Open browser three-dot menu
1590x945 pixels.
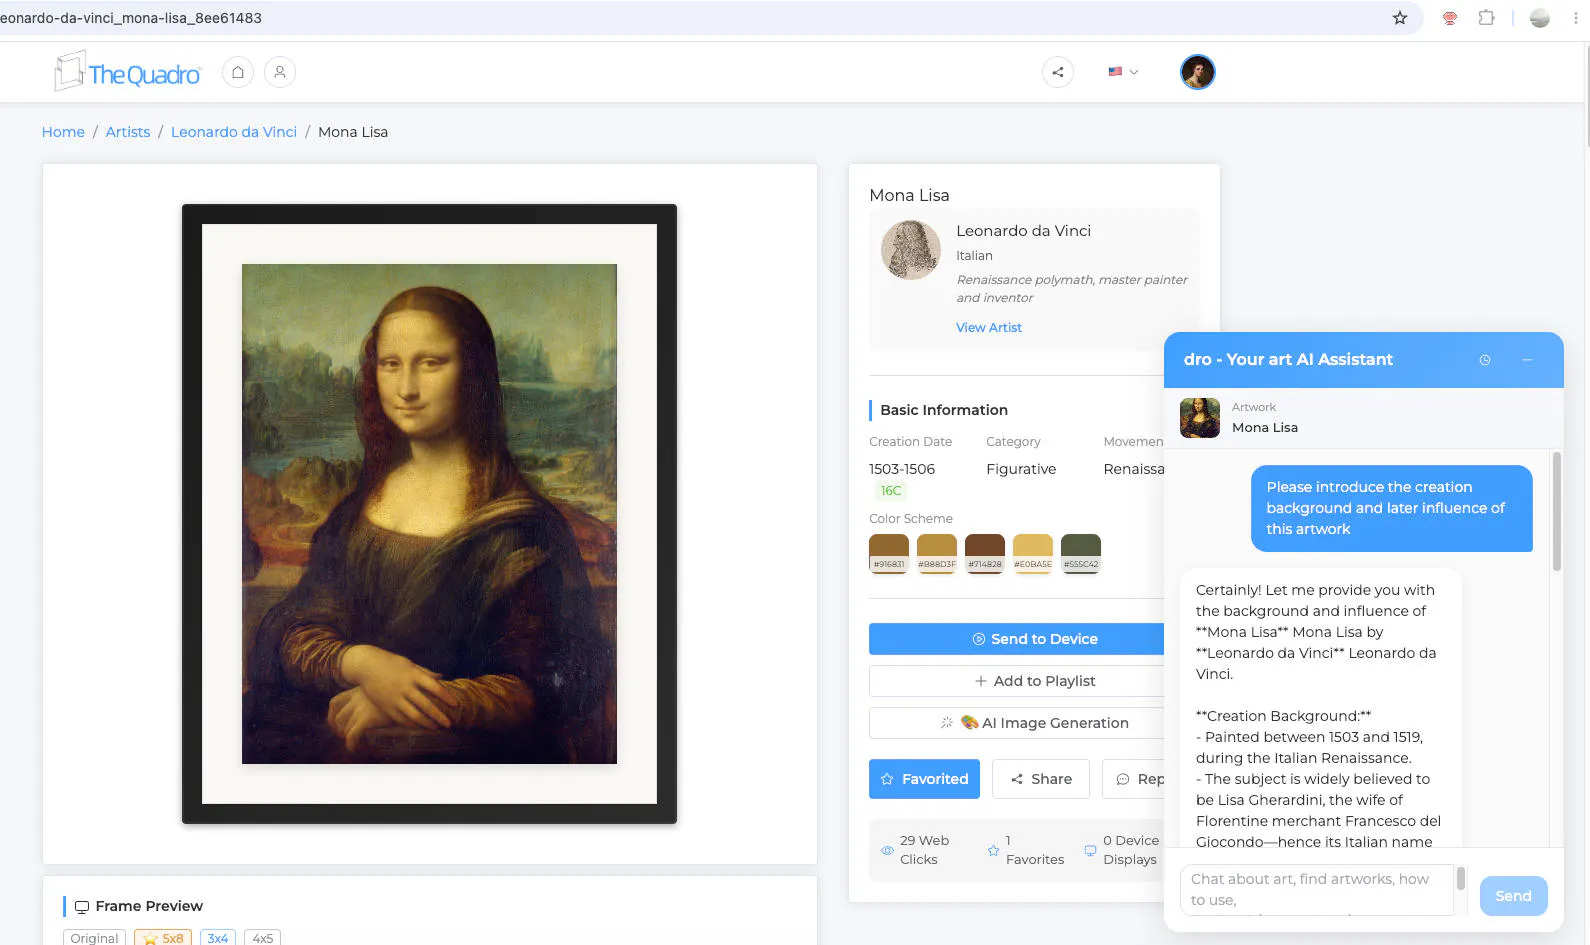(1576, 18)
